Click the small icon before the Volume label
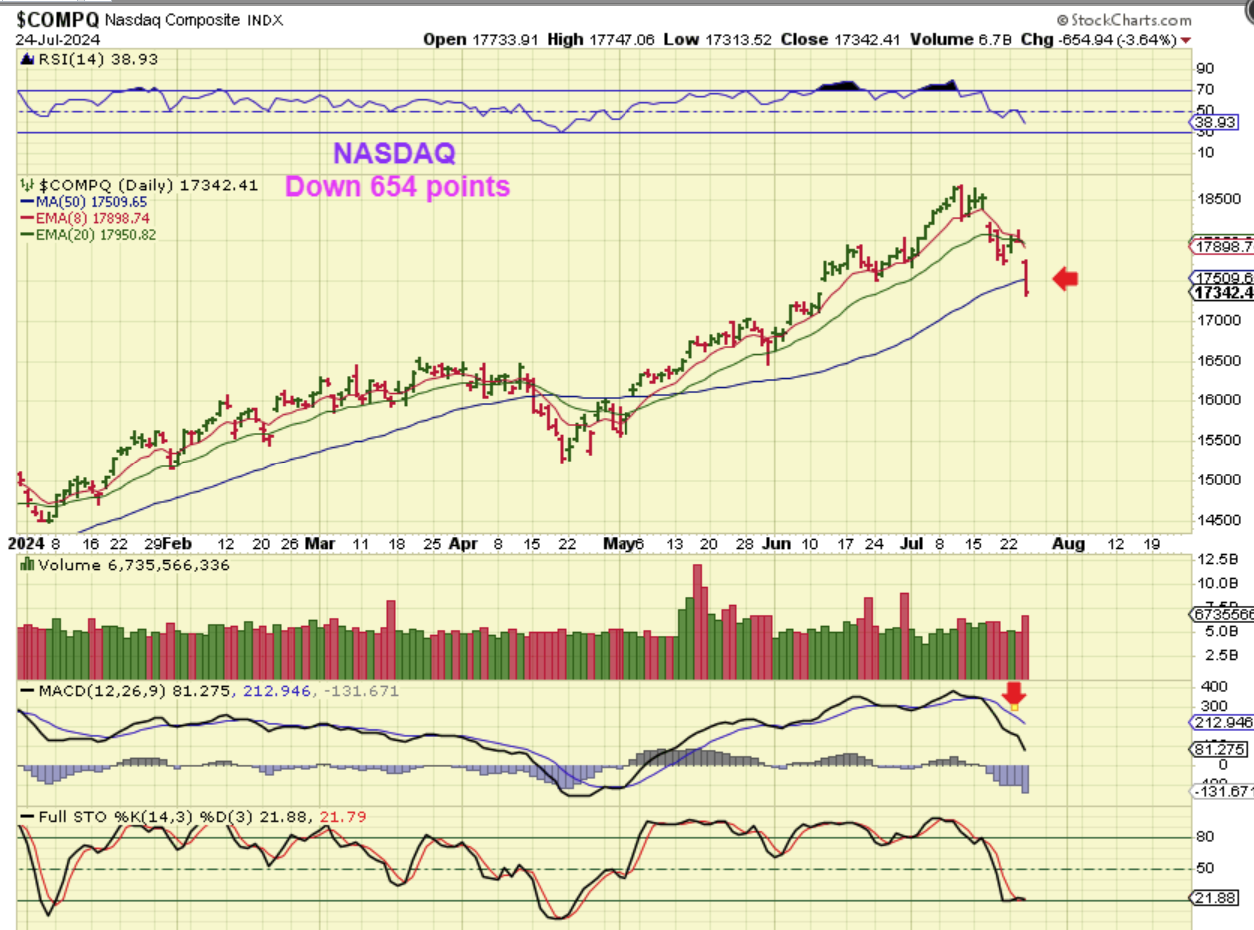 26,565
